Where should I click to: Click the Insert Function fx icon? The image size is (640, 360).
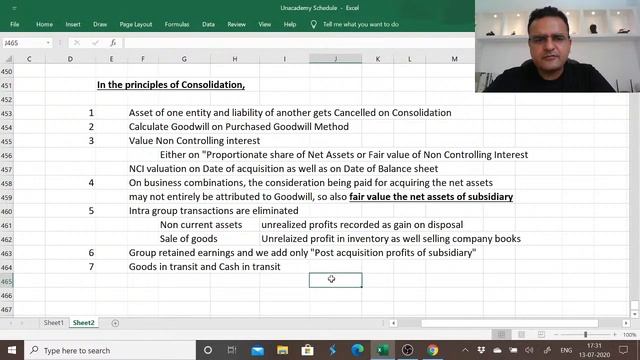click(113, 43)
